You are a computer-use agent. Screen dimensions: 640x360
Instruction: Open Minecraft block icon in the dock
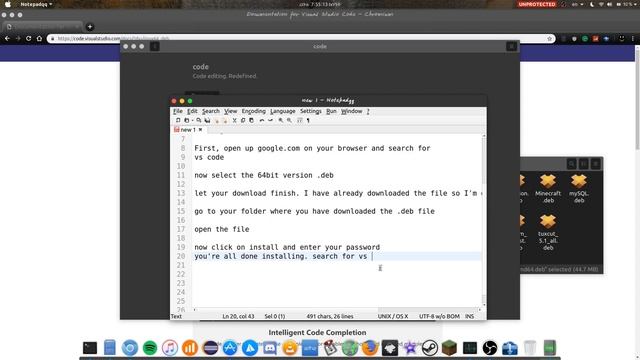click(449, 348)
